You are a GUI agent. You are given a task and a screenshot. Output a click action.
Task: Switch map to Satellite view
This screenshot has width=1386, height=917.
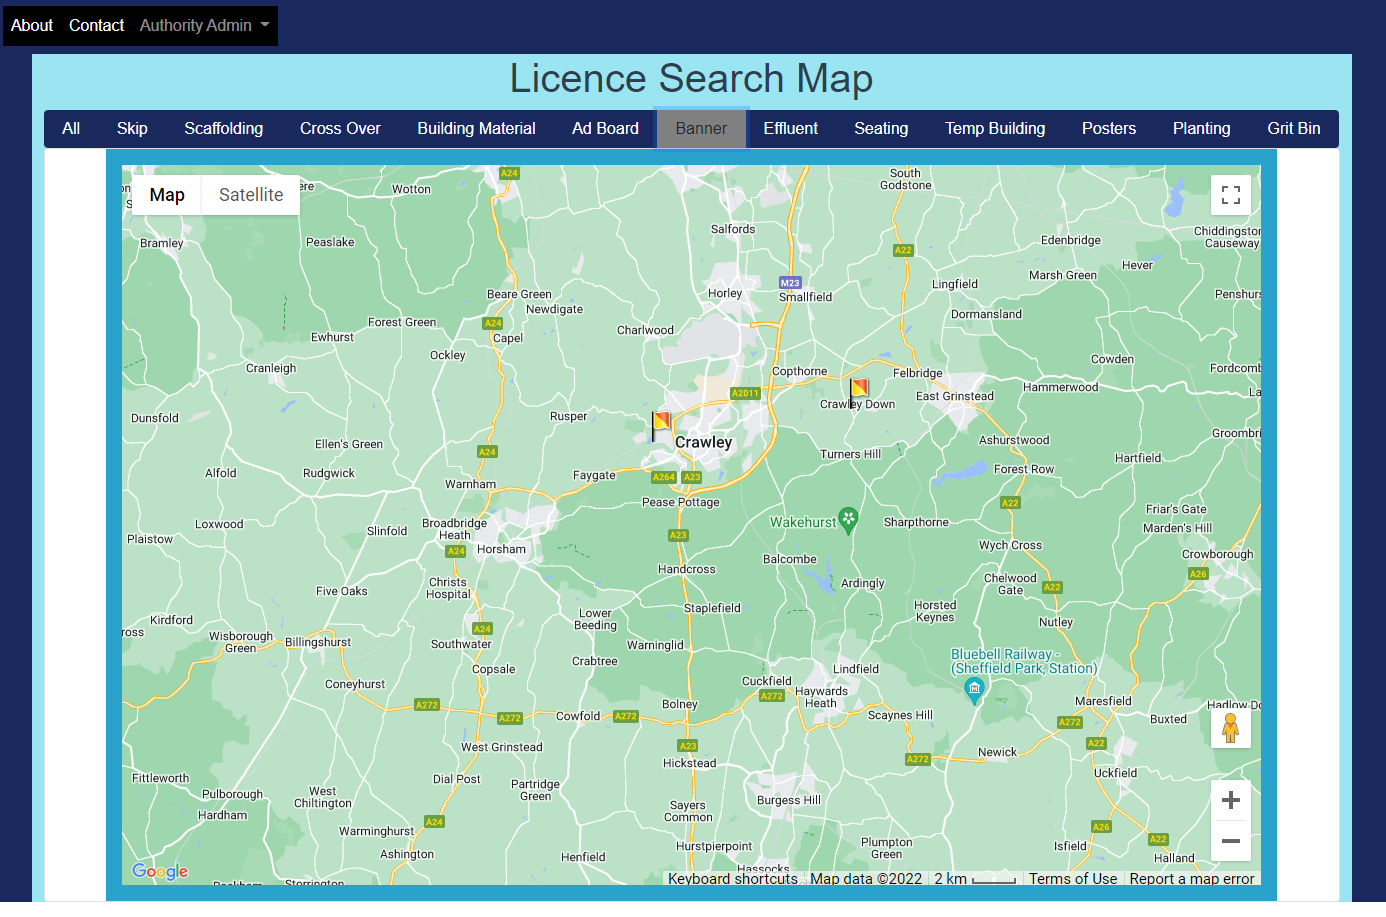(x=251, y=195)
